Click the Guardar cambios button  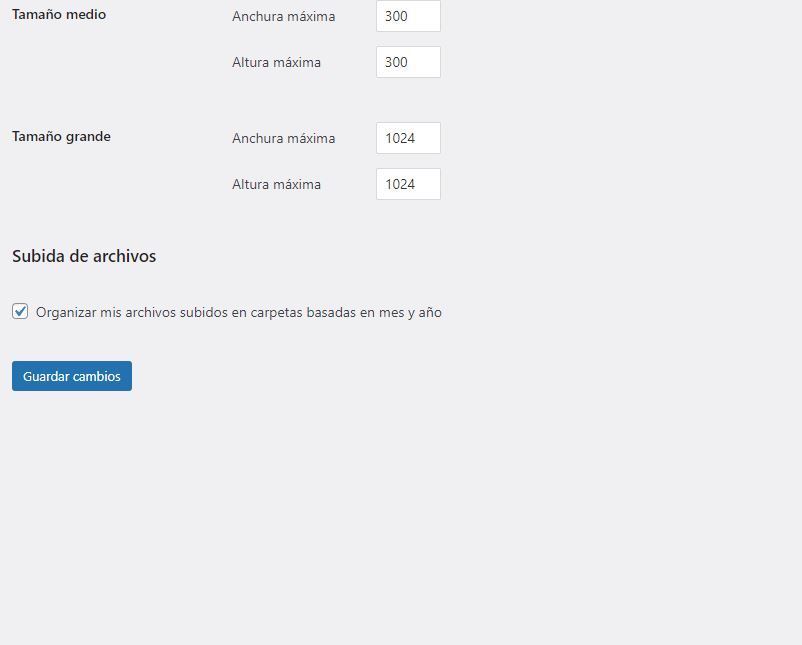(x=72, y=376)
